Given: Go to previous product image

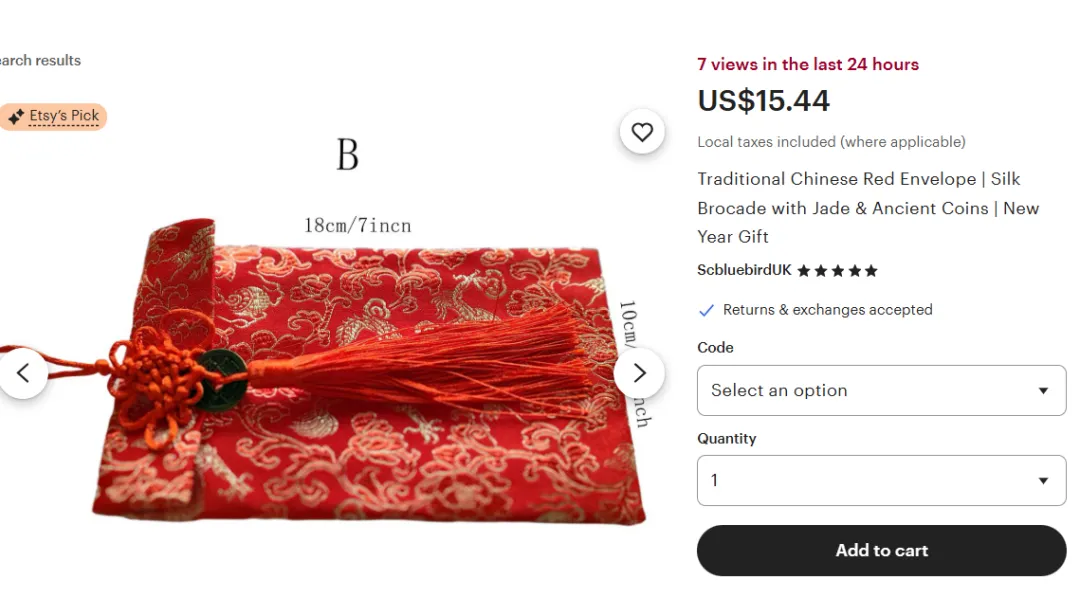Looking at the screenshot, I should point(23,373).
